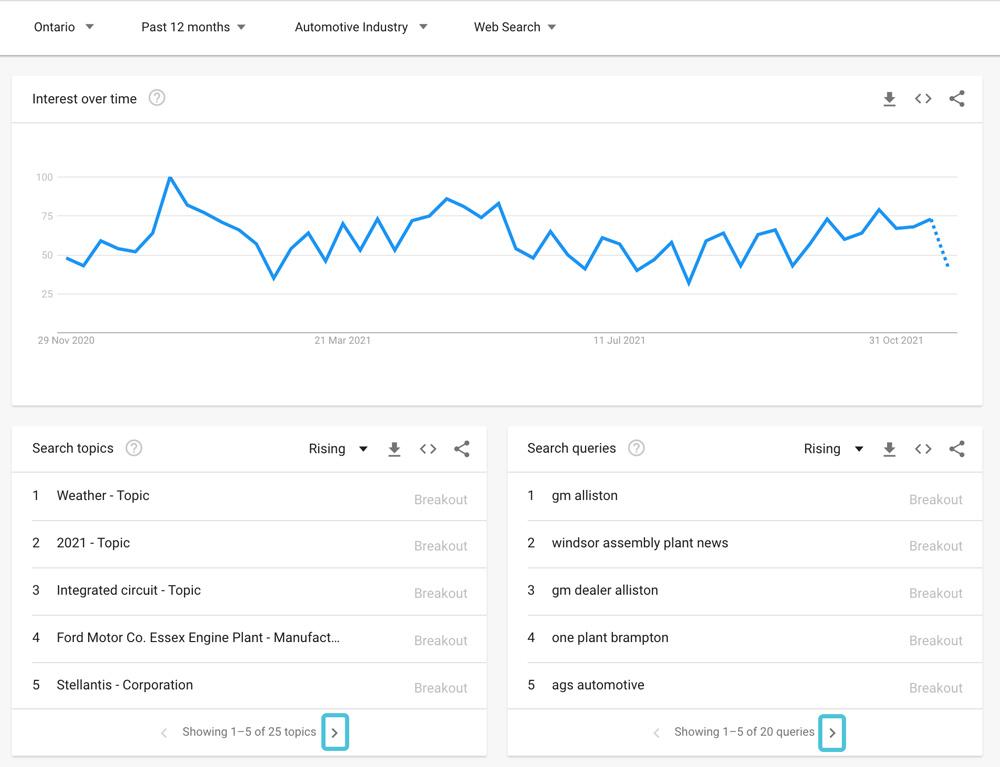
Task: Download the Search topics data
Action: point(394,449)
